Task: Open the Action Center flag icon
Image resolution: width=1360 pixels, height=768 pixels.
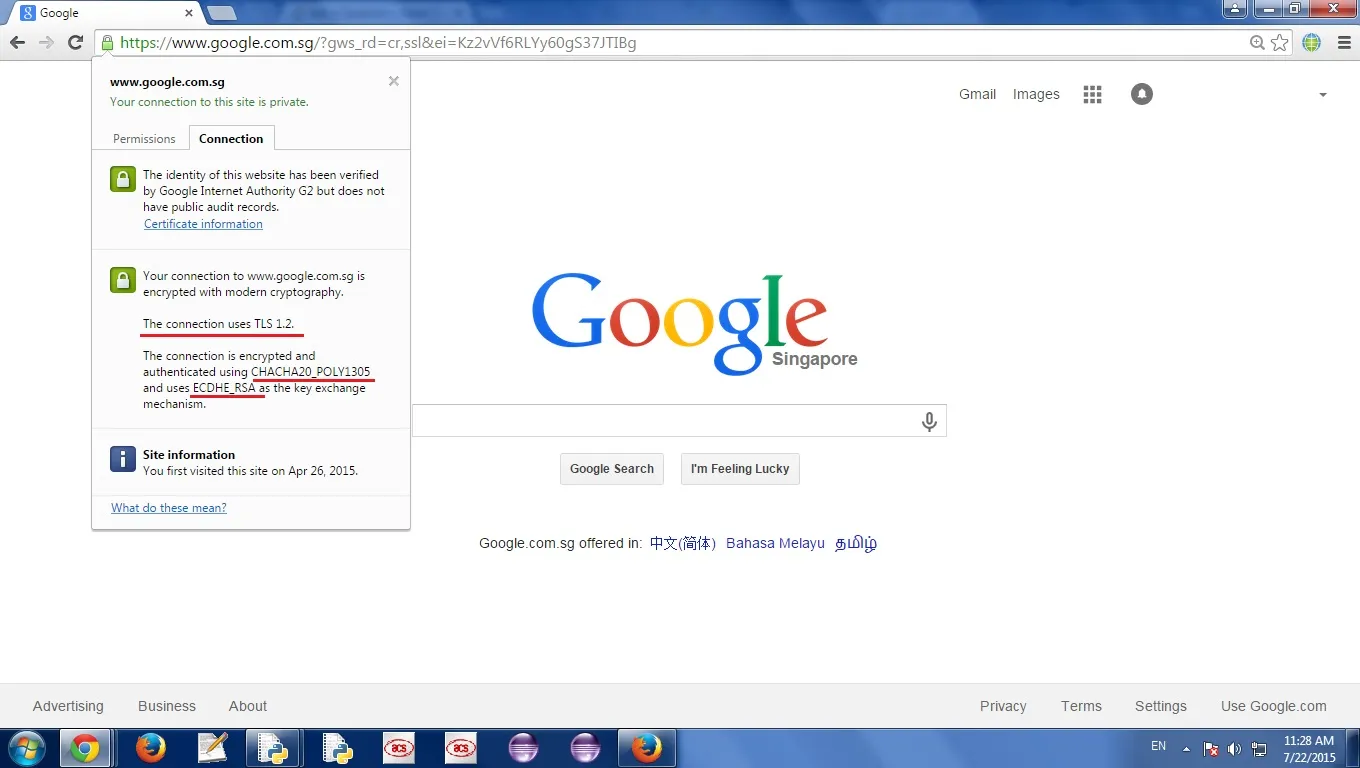Action: point(1211,748)
